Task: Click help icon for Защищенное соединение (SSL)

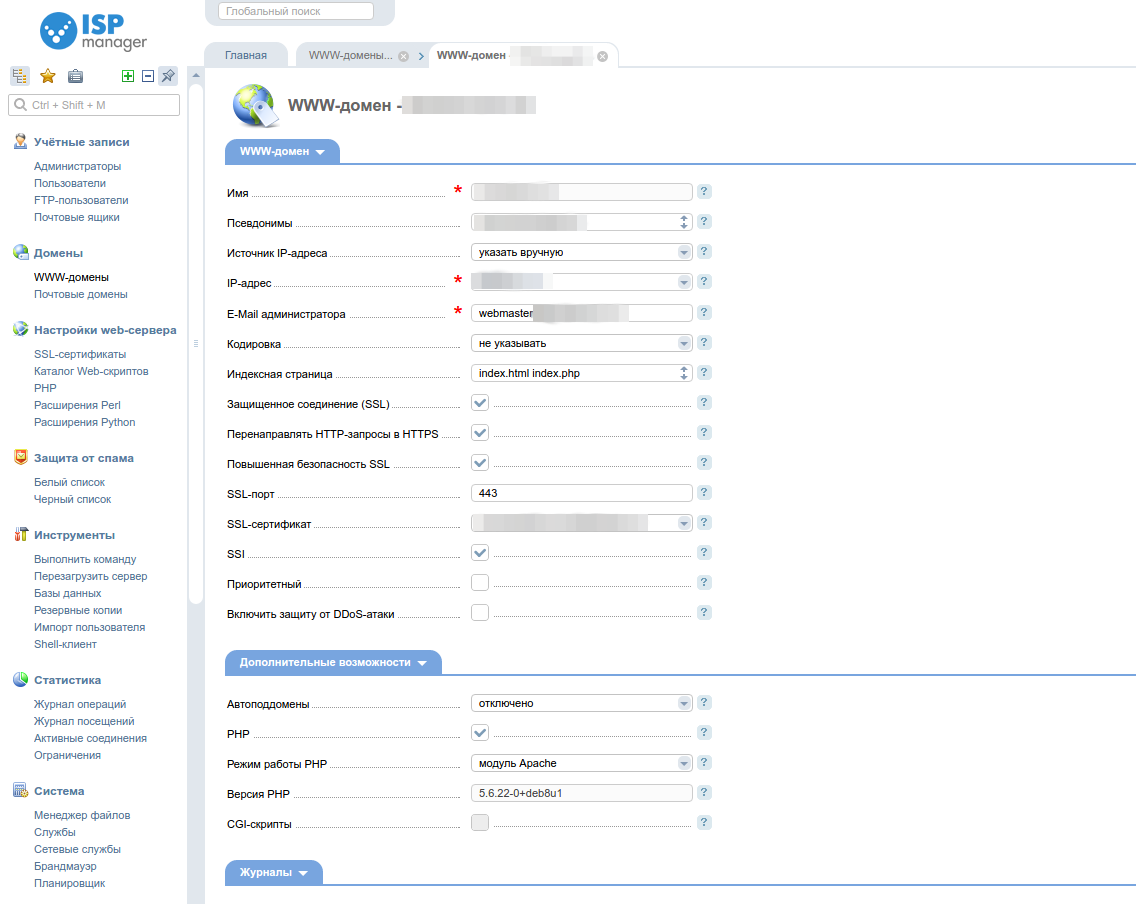Action: [x=703, y=403]
